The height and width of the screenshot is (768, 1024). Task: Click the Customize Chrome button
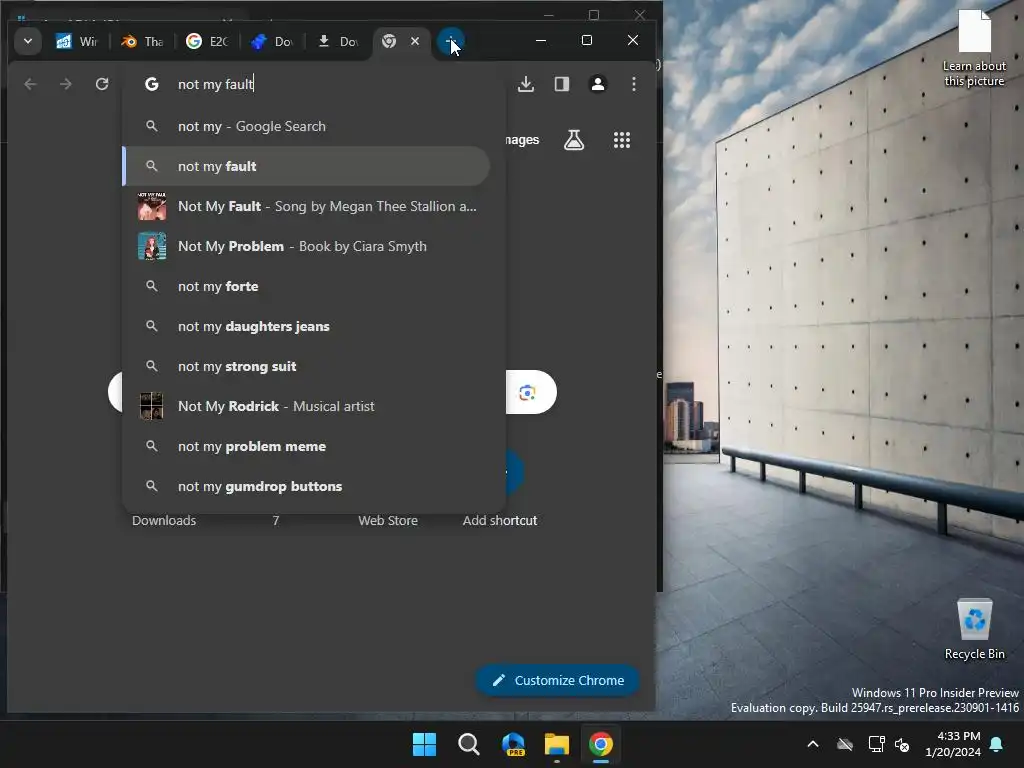click(557, 680)
